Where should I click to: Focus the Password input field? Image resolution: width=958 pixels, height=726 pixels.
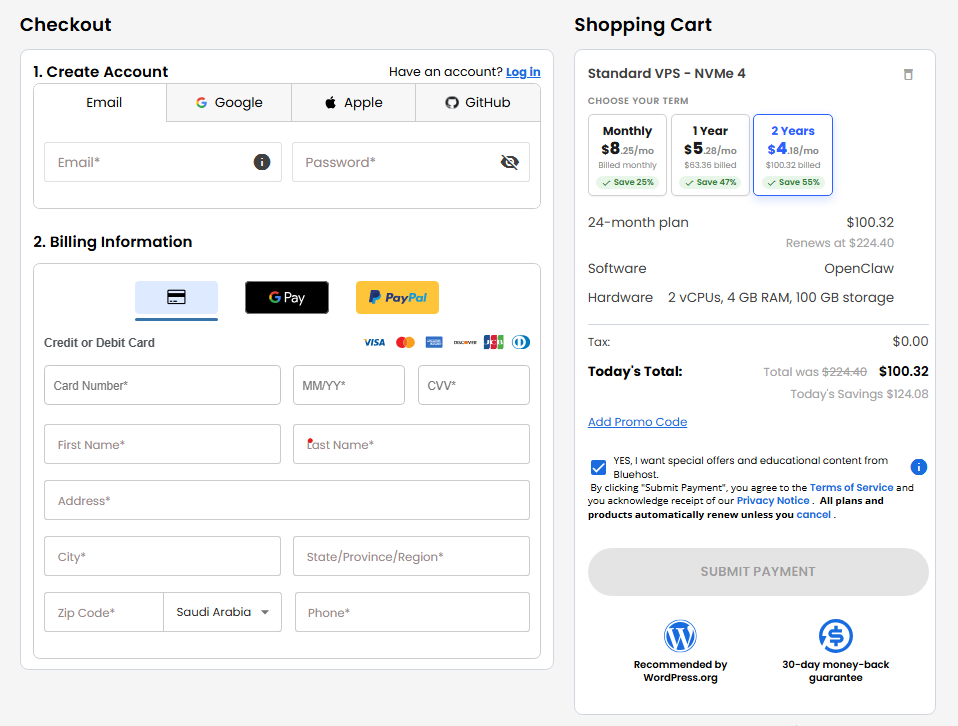click(411, 162)
